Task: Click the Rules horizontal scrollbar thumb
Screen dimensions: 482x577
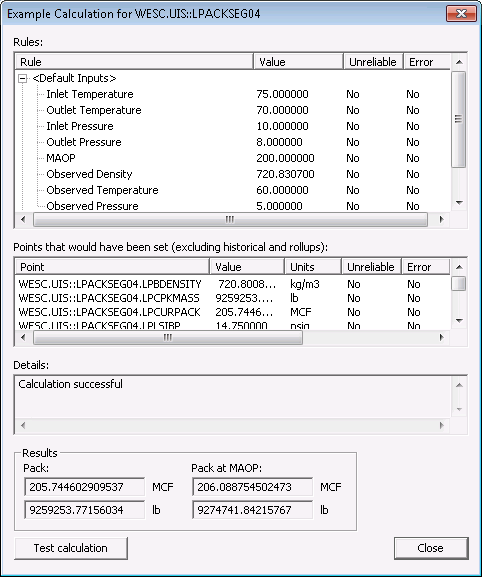Action: pyautogui.click(x=230, y=220)
